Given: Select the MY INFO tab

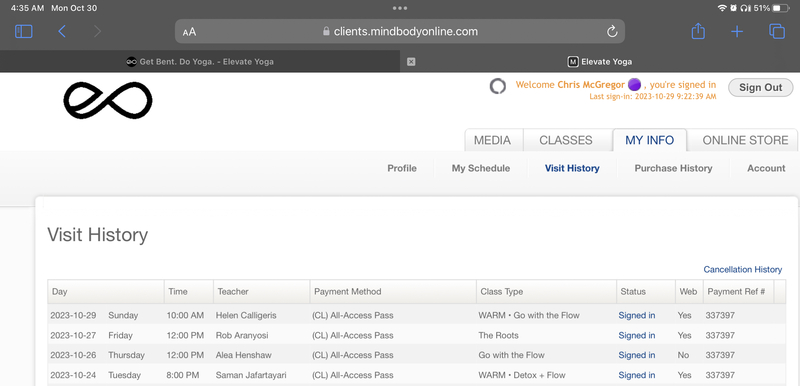Looking at the screenshot, I should [x=649, y=140].
